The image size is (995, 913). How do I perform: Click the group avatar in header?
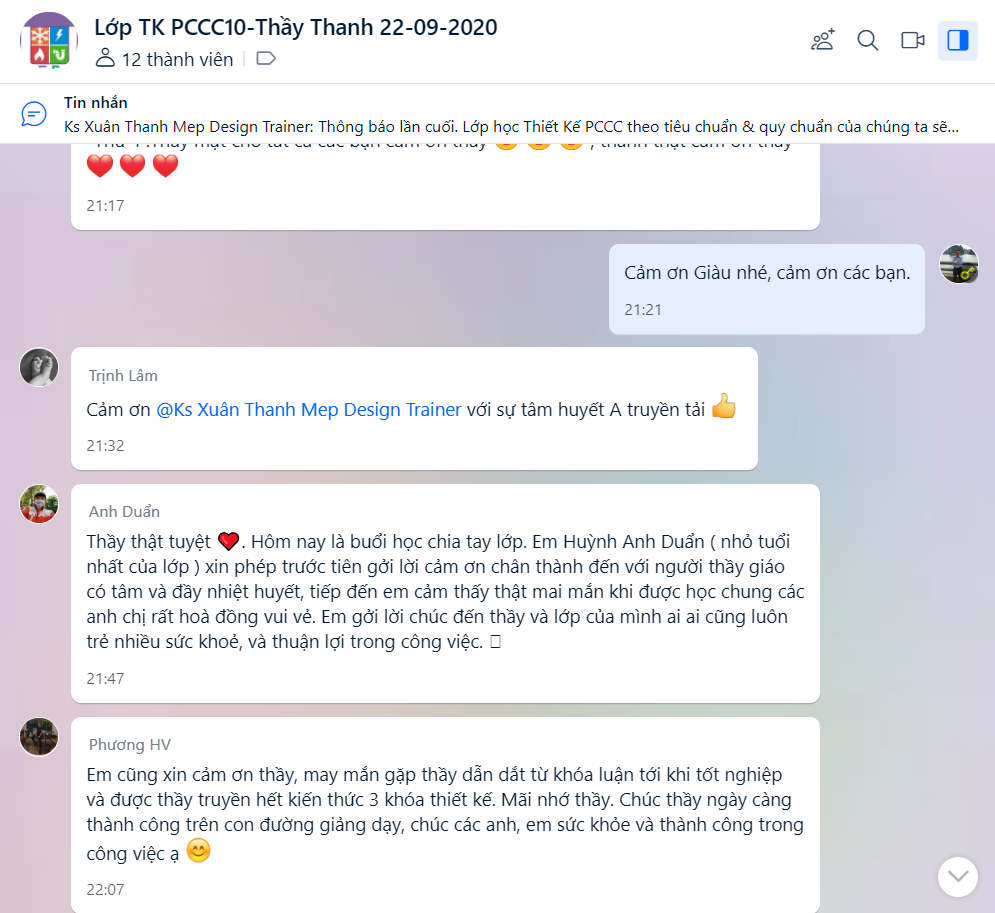coord(49,40)
